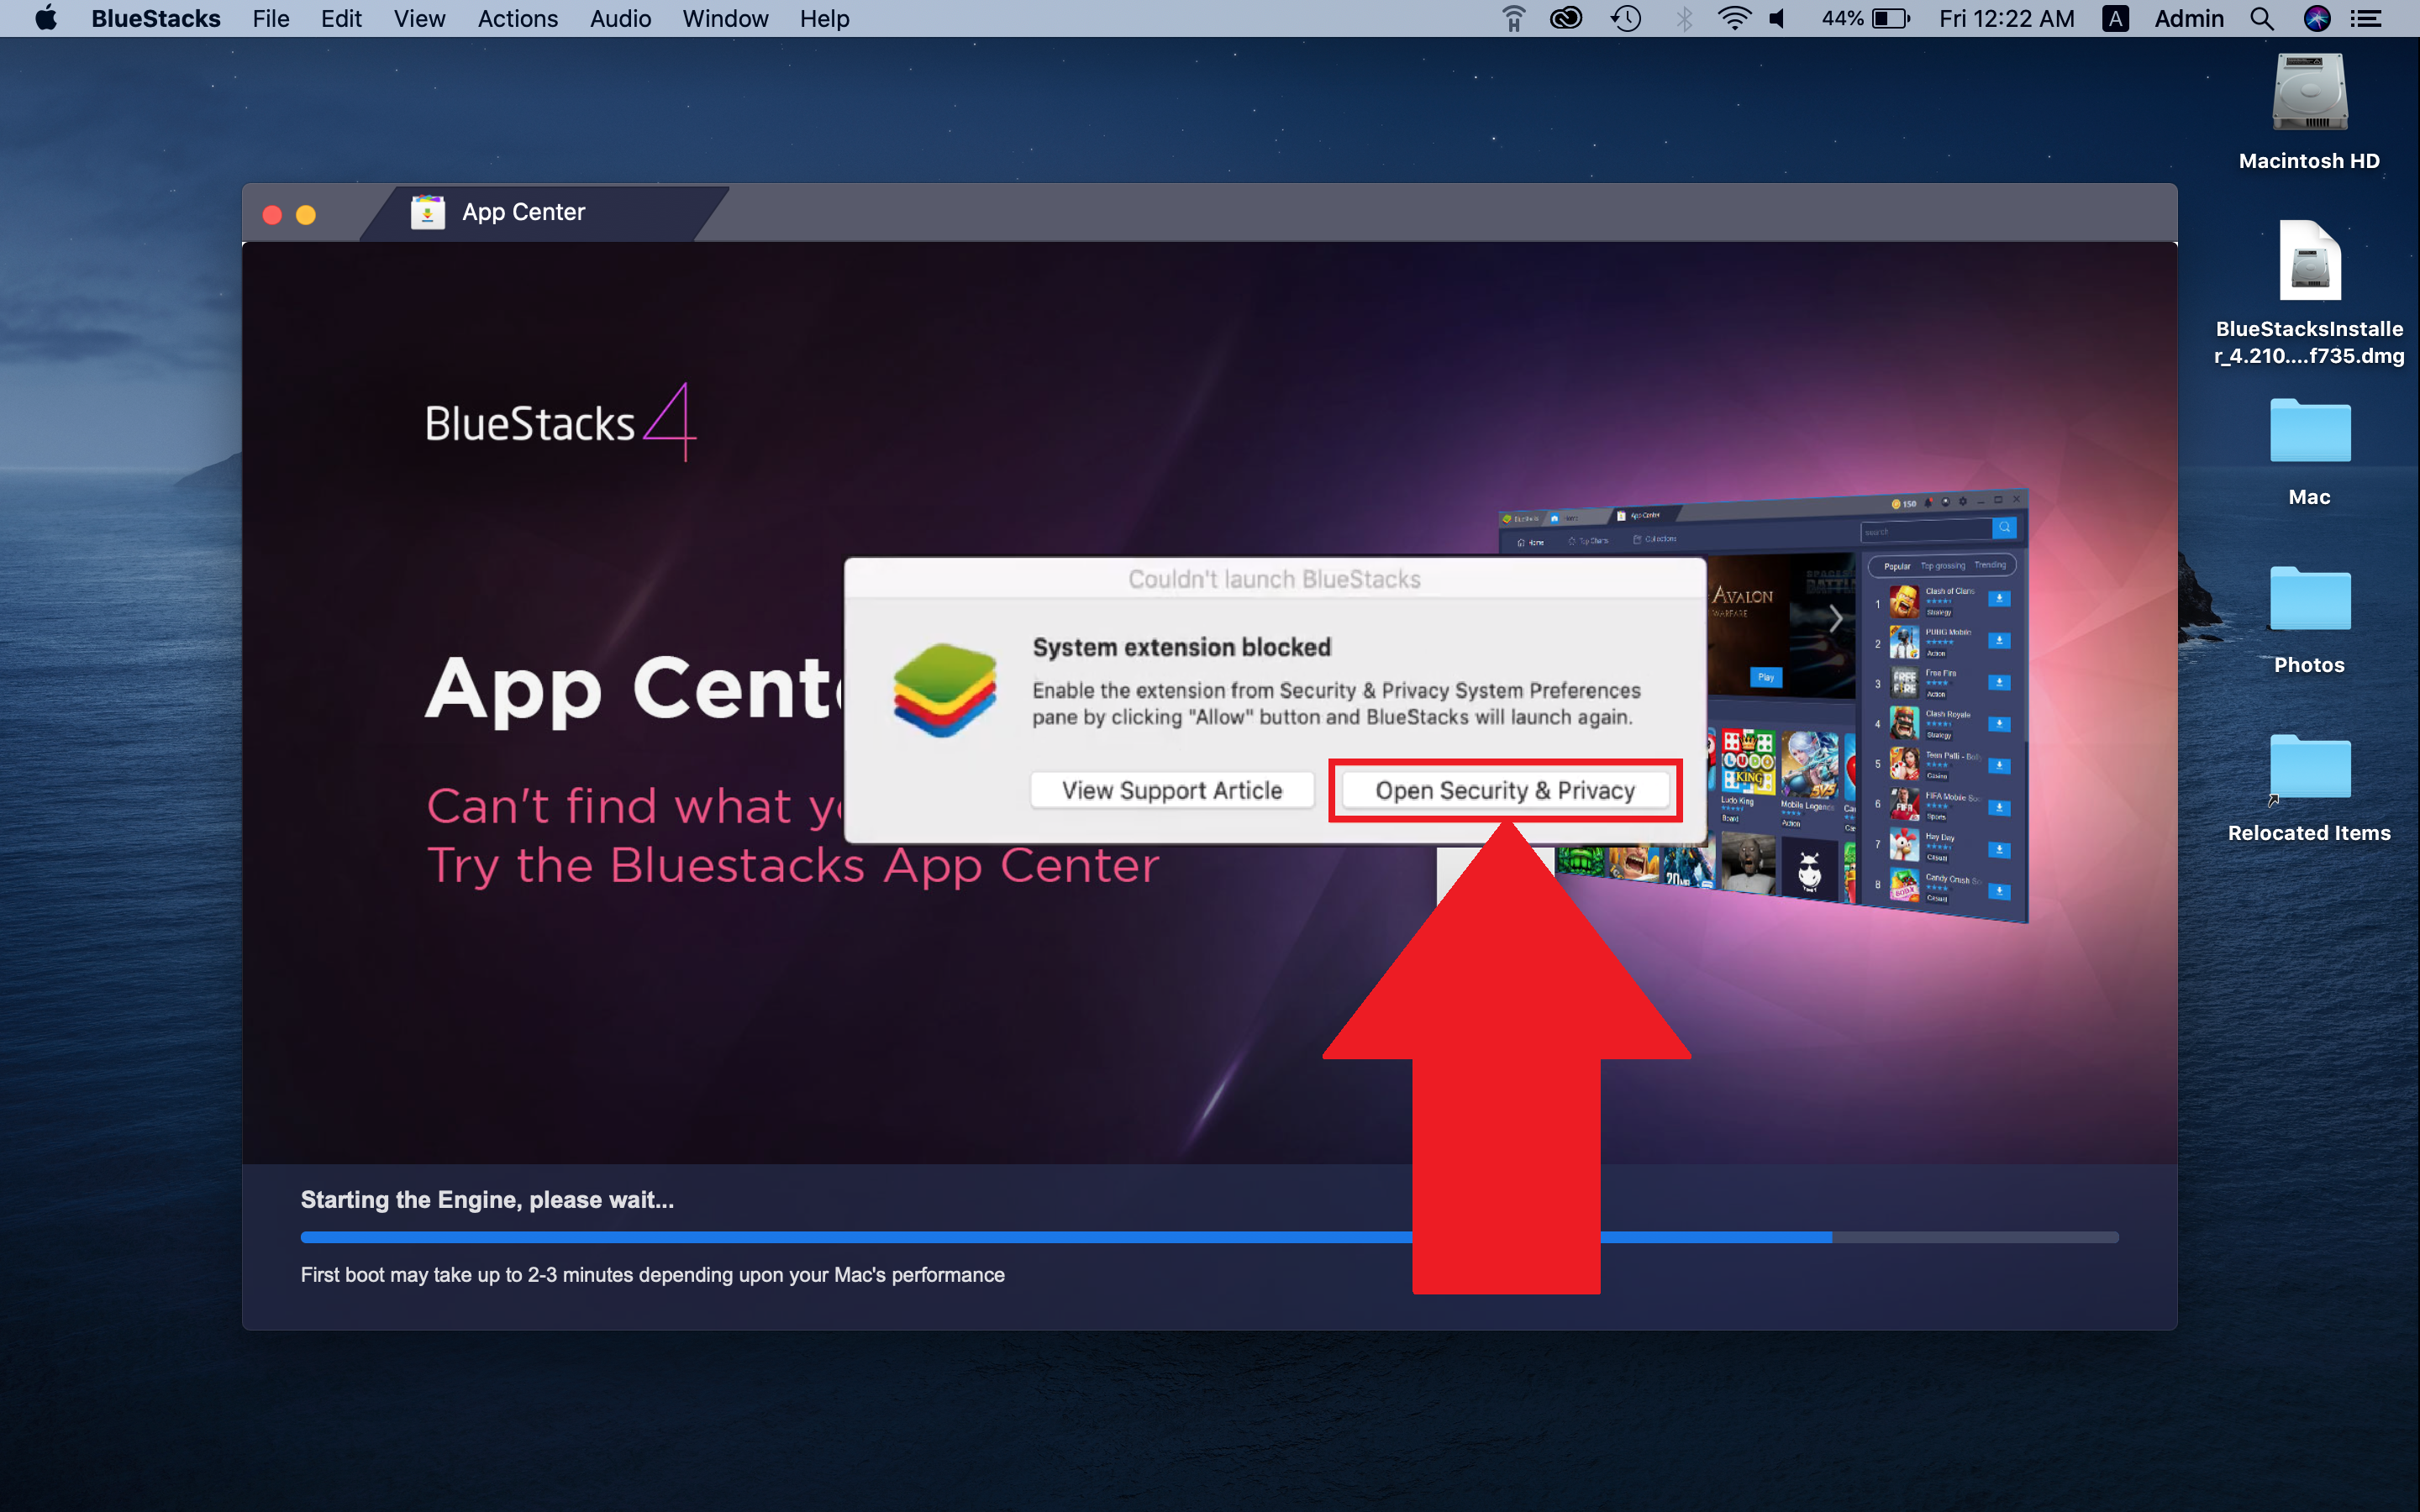Open Security & Privacy settings
Screen dimensions: 2420x1512
(x=1502, y=789)
